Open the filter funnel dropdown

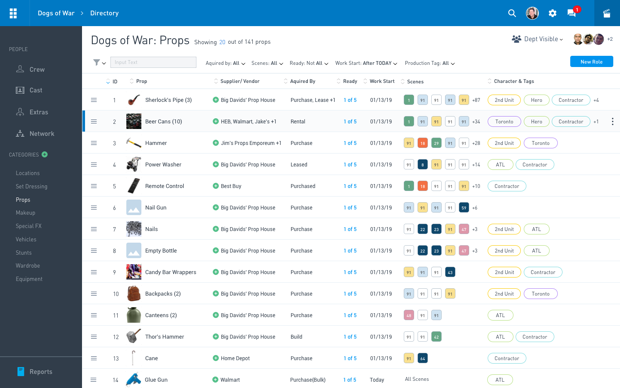point(99,62)
